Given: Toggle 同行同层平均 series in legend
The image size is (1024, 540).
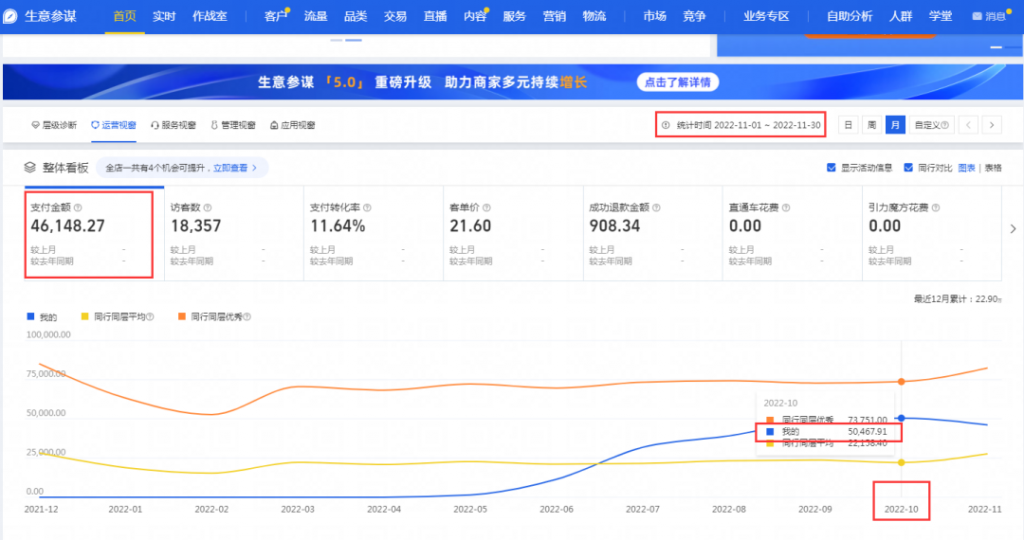Looking at the screenshot, I should (x=118, y=317).
